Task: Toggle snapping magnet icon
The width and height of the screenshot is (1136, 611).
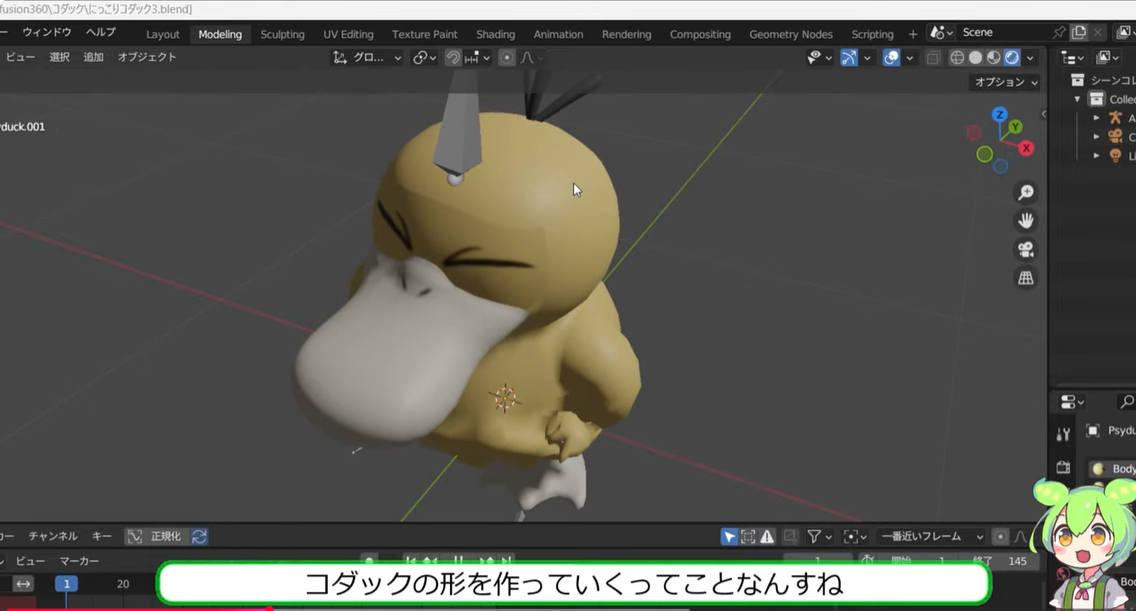Action: point(453,57)
